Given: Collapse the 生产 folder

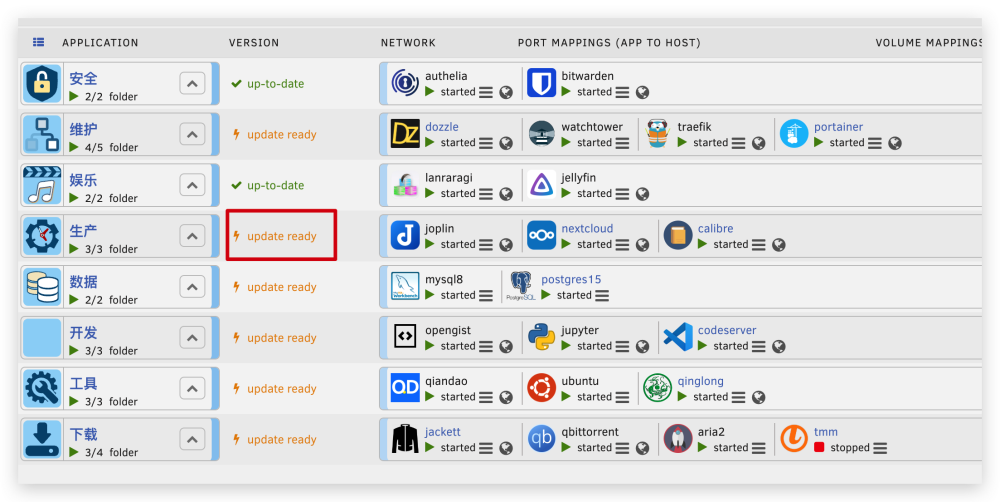Looking at the screenshot, I should (x=192, y=235).
